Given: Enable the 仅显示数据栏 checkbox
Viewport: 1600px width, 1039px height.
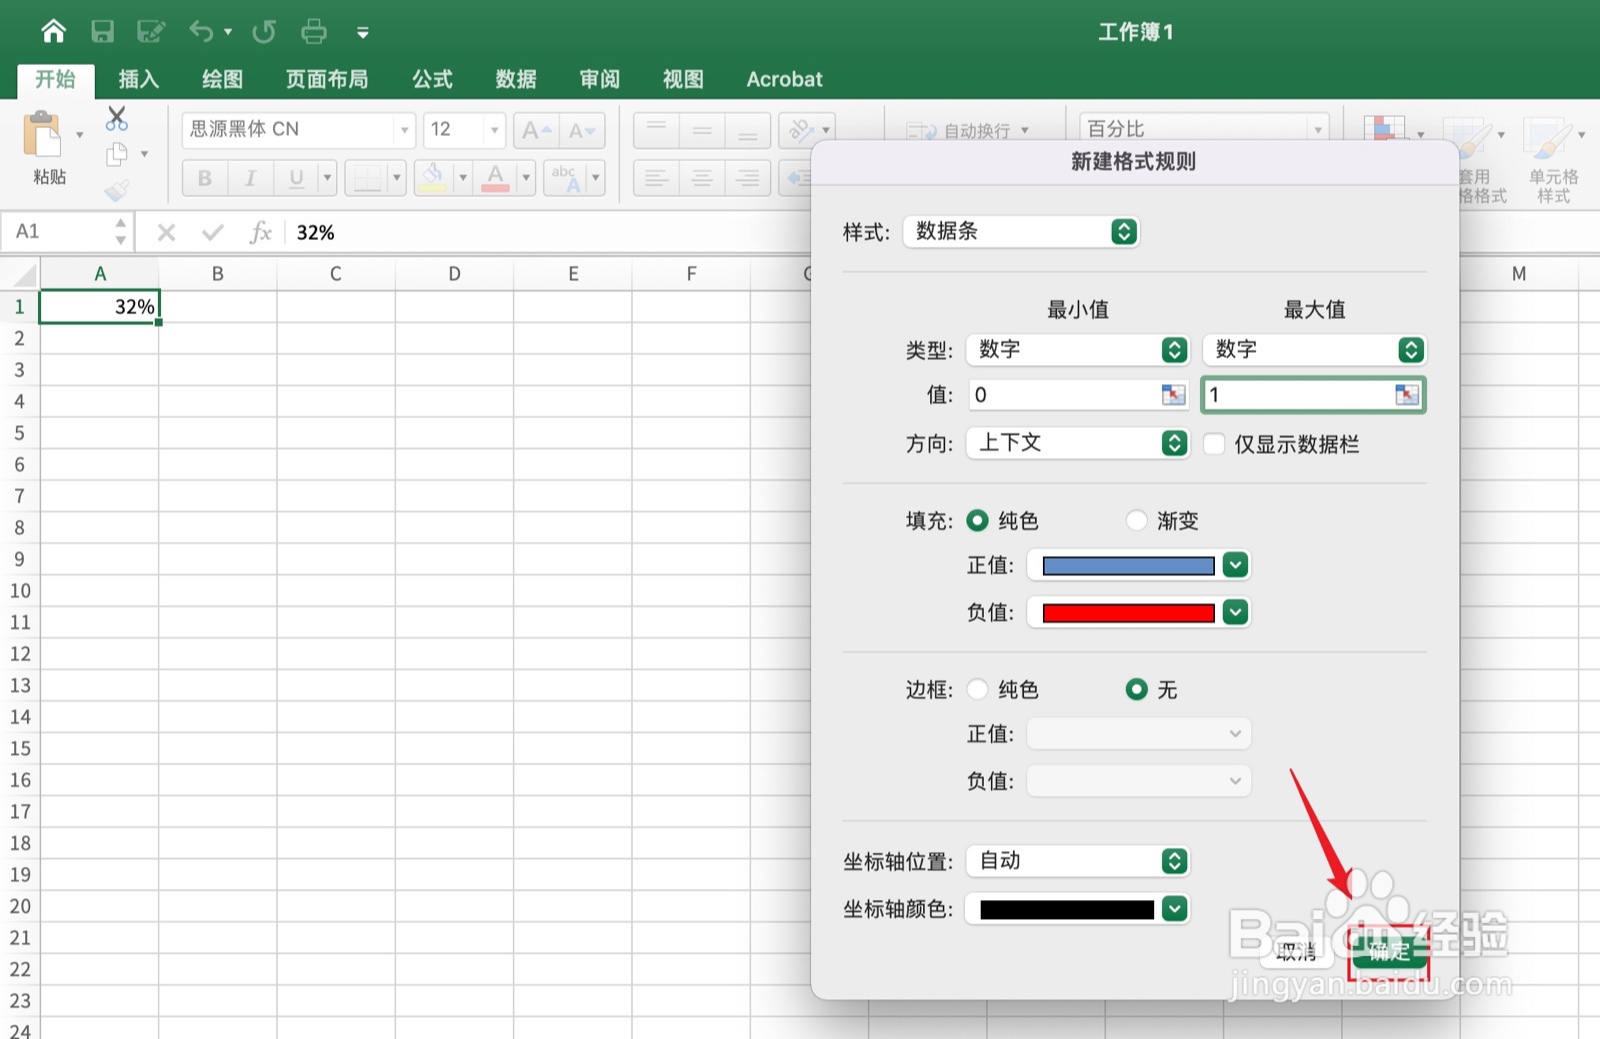Looking at the screenshot, I should [x=1214, y=444].
